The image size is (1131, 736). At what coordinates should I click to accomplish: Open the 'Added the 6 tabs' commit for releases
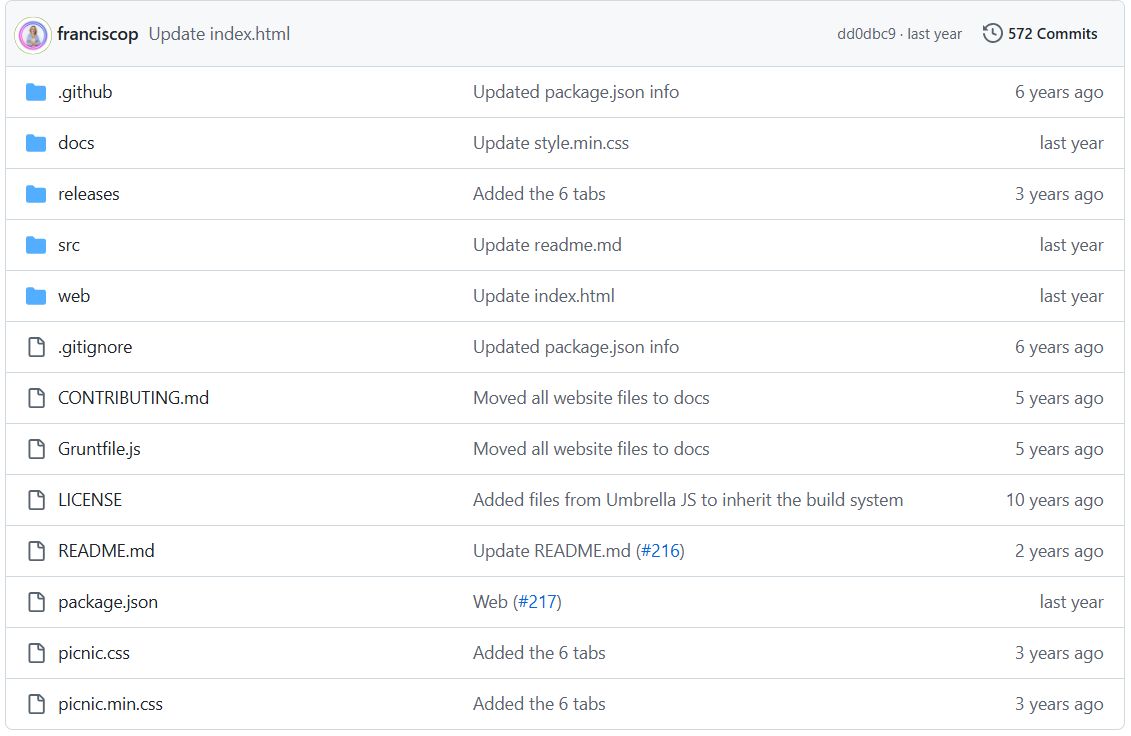540,193
